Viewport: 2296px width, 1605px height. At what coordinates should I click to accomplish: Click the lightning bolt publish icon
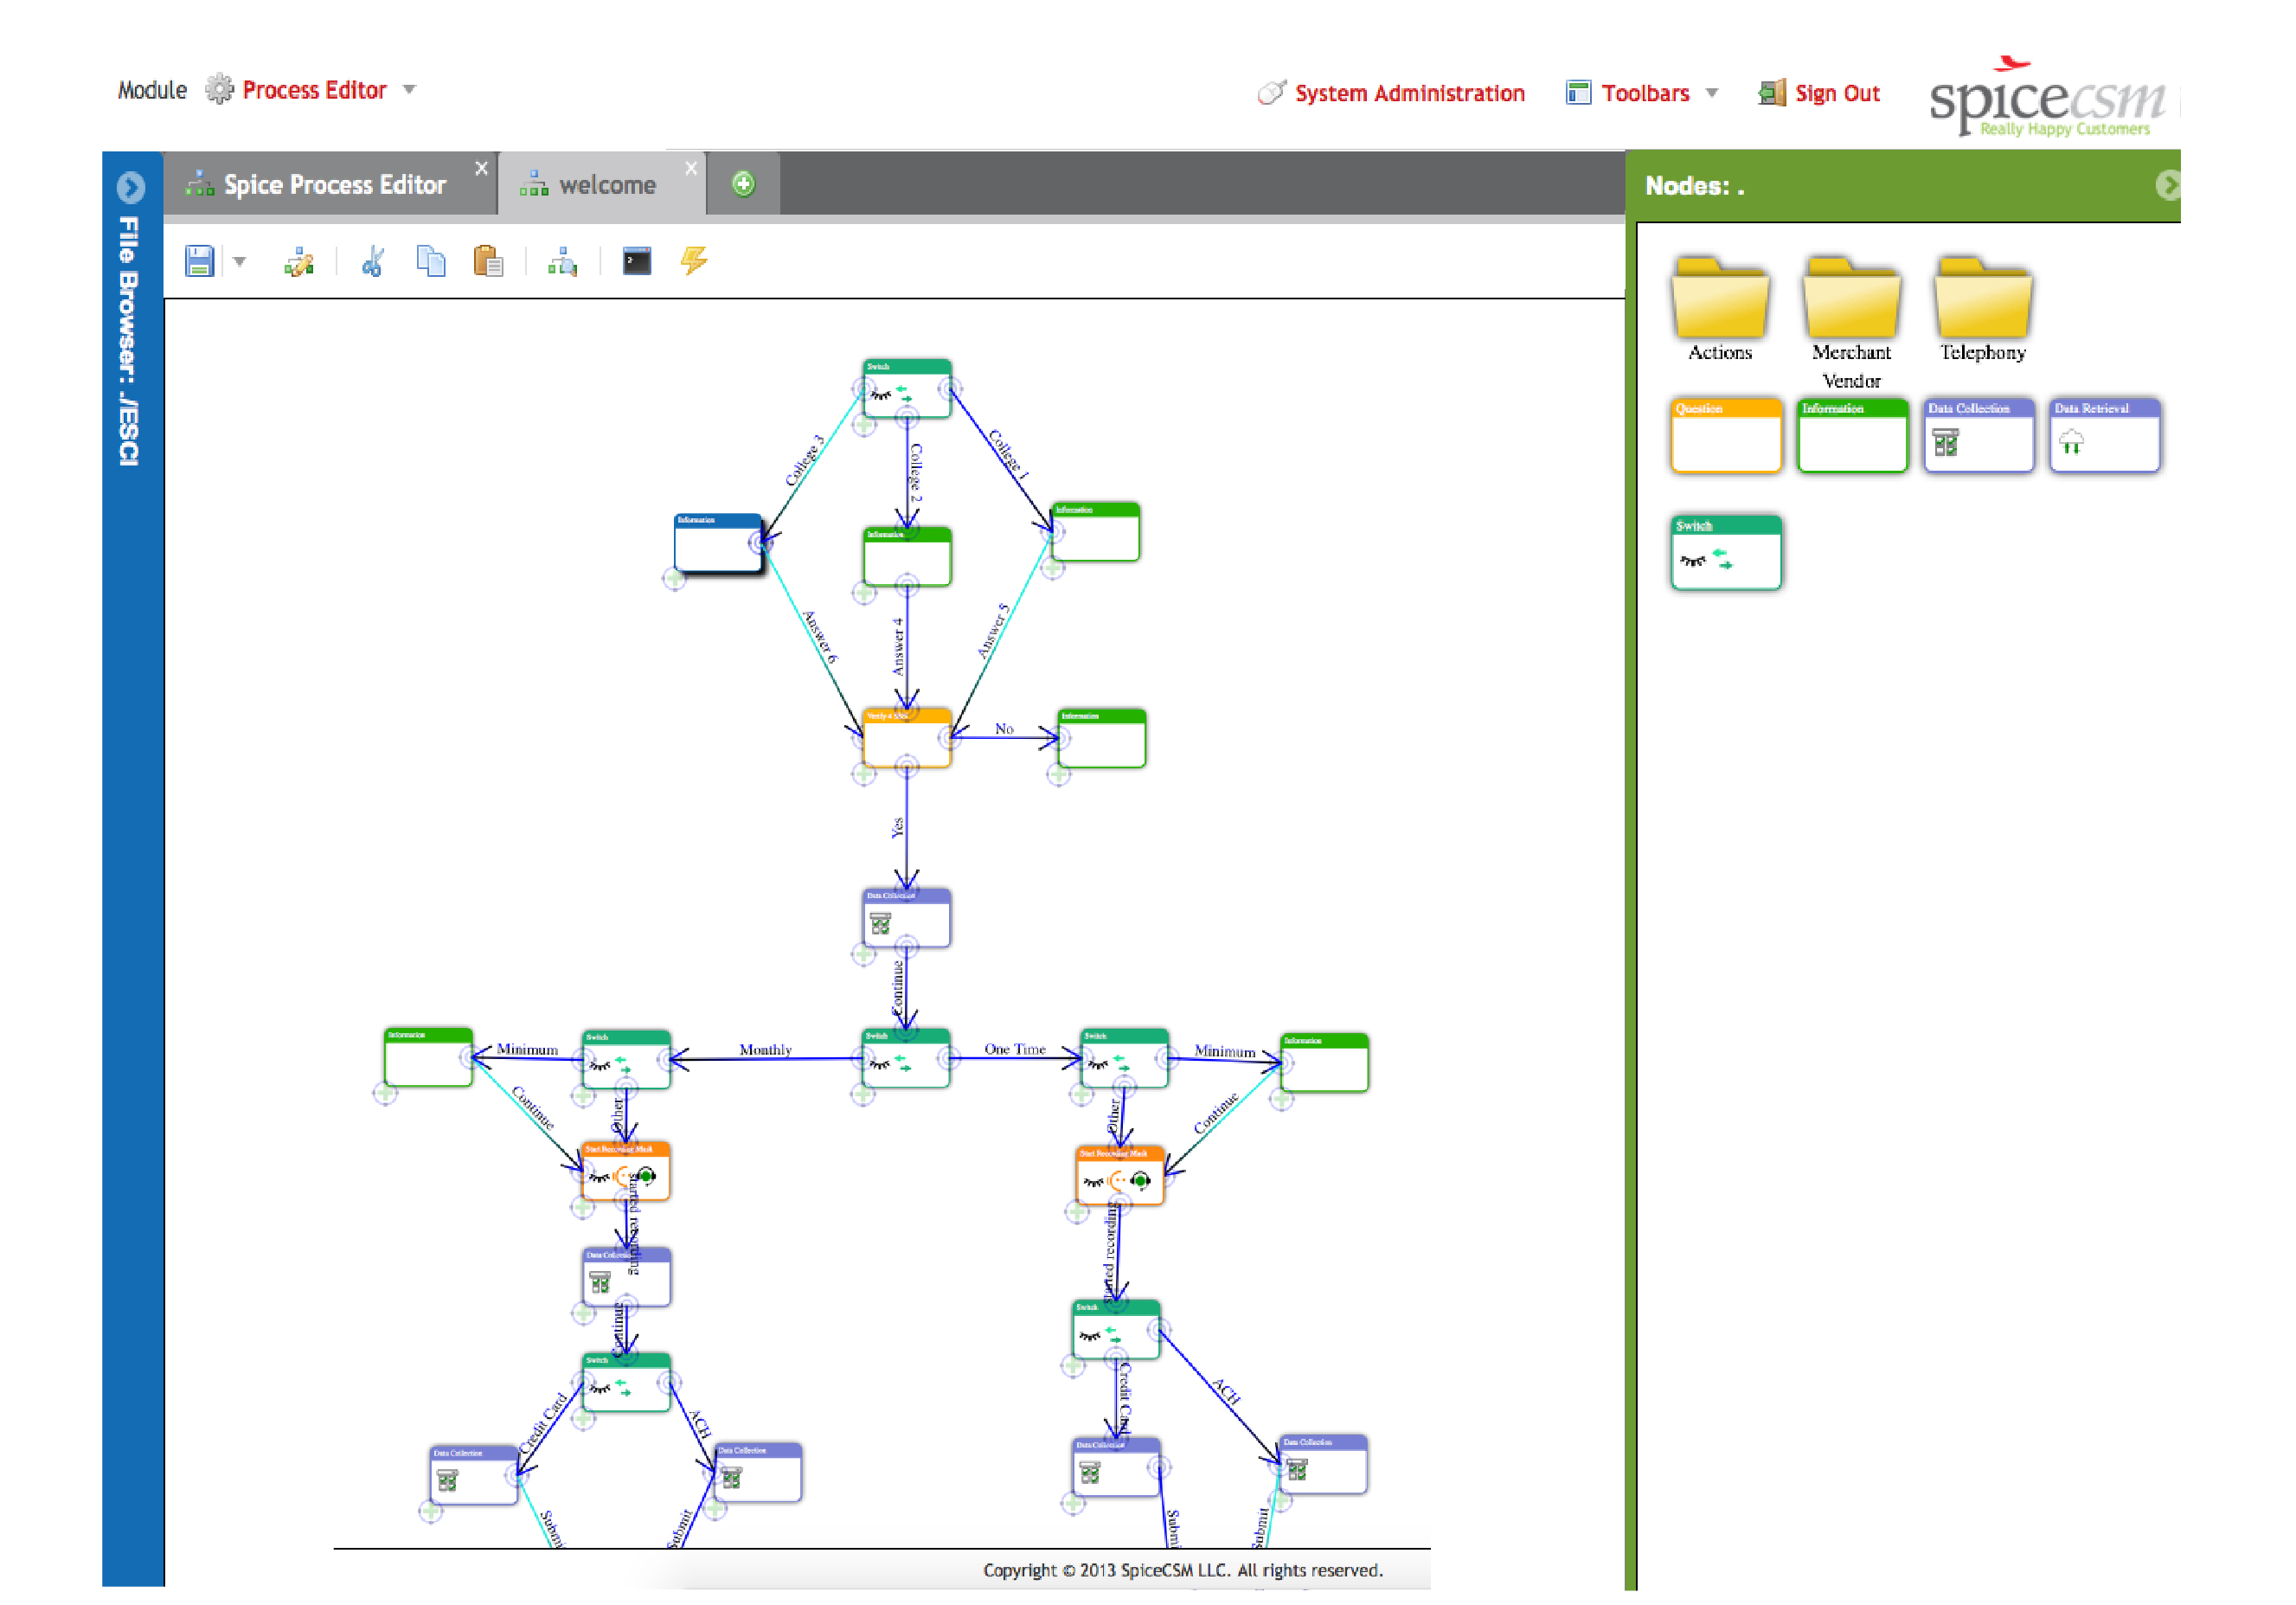tap(693, 261)
